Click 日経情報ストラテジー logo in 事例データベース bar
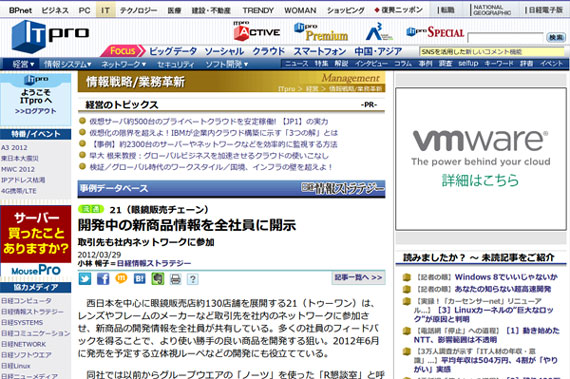Image resolution: width=570 pixels, height=379 pixels. pyautogui.click(x=343, y=188)
